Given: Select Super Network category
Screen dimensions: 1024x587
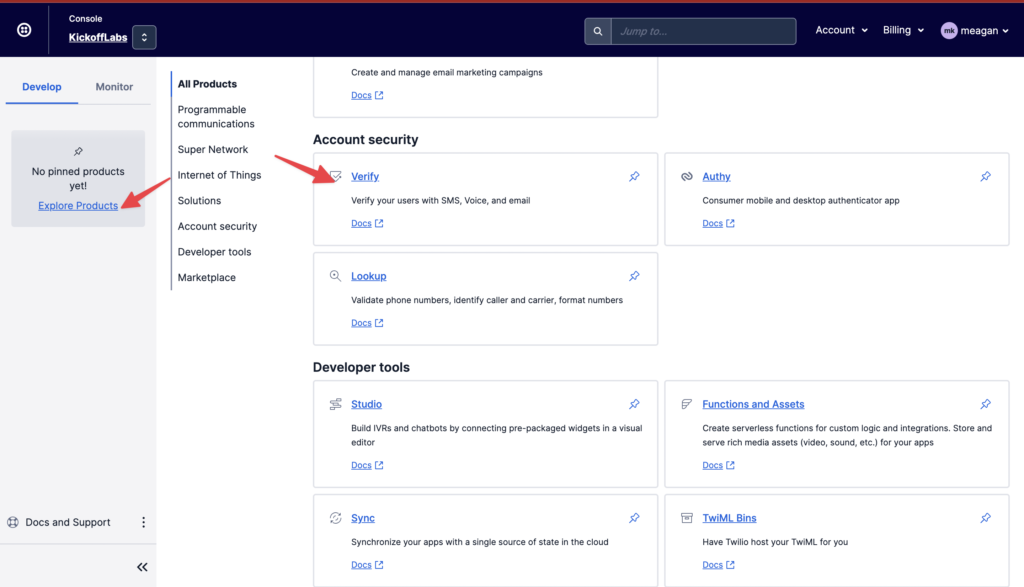Looking at the screenshot, I should [x=213, y=150].
